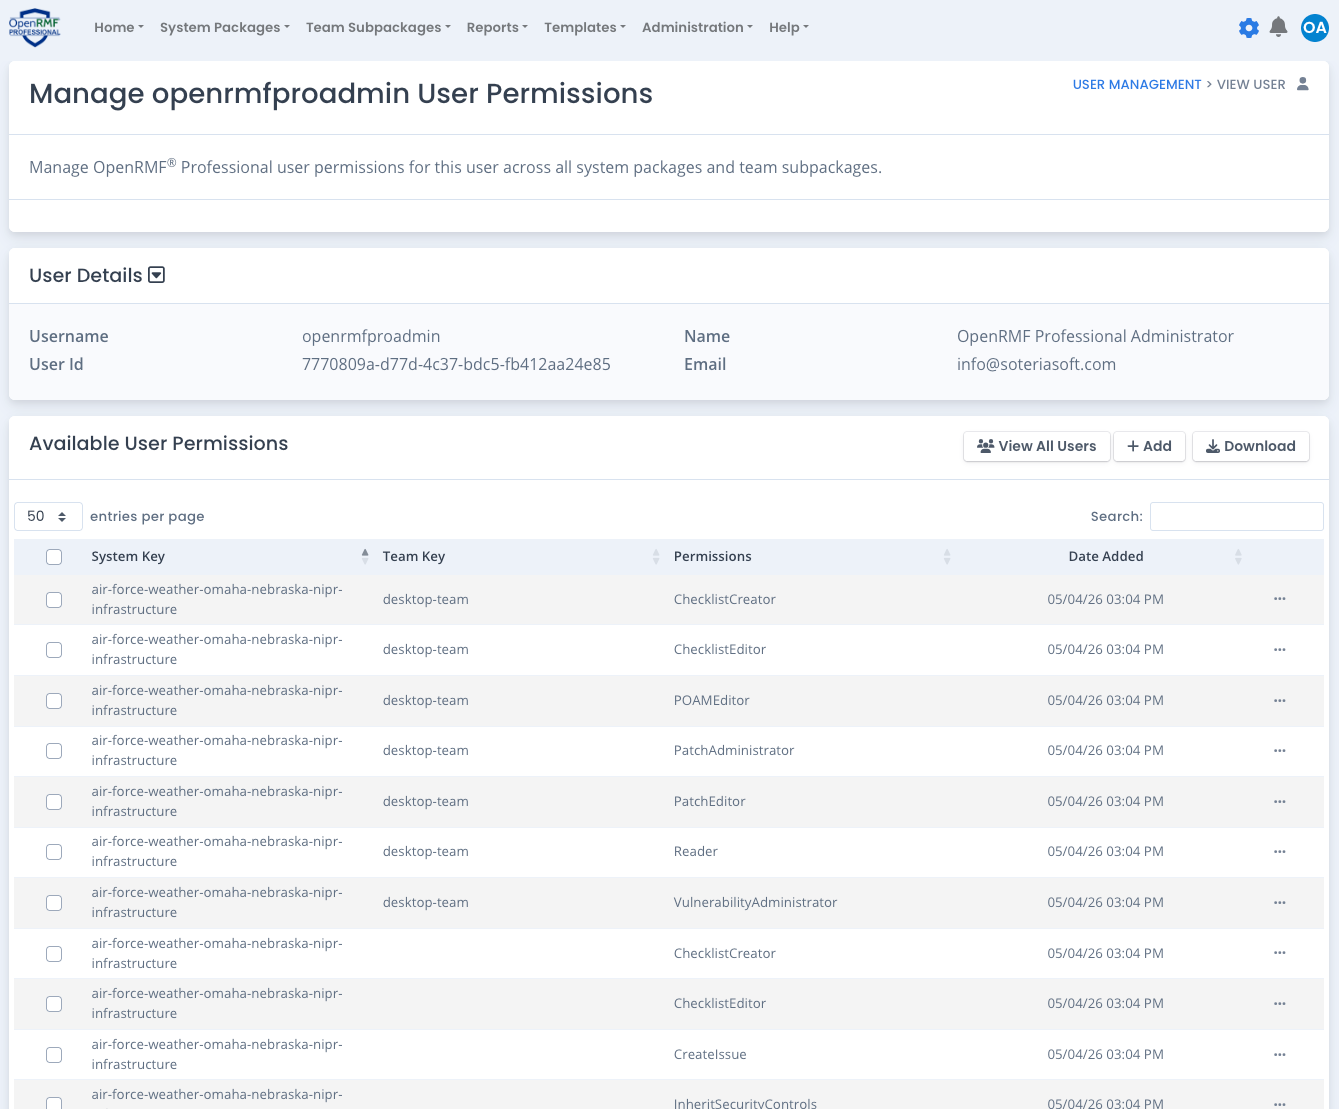This screenshot has width=1339, height=1109.
Task: Select the email info@soteriasoft.com text
Action: point(1036,364)
